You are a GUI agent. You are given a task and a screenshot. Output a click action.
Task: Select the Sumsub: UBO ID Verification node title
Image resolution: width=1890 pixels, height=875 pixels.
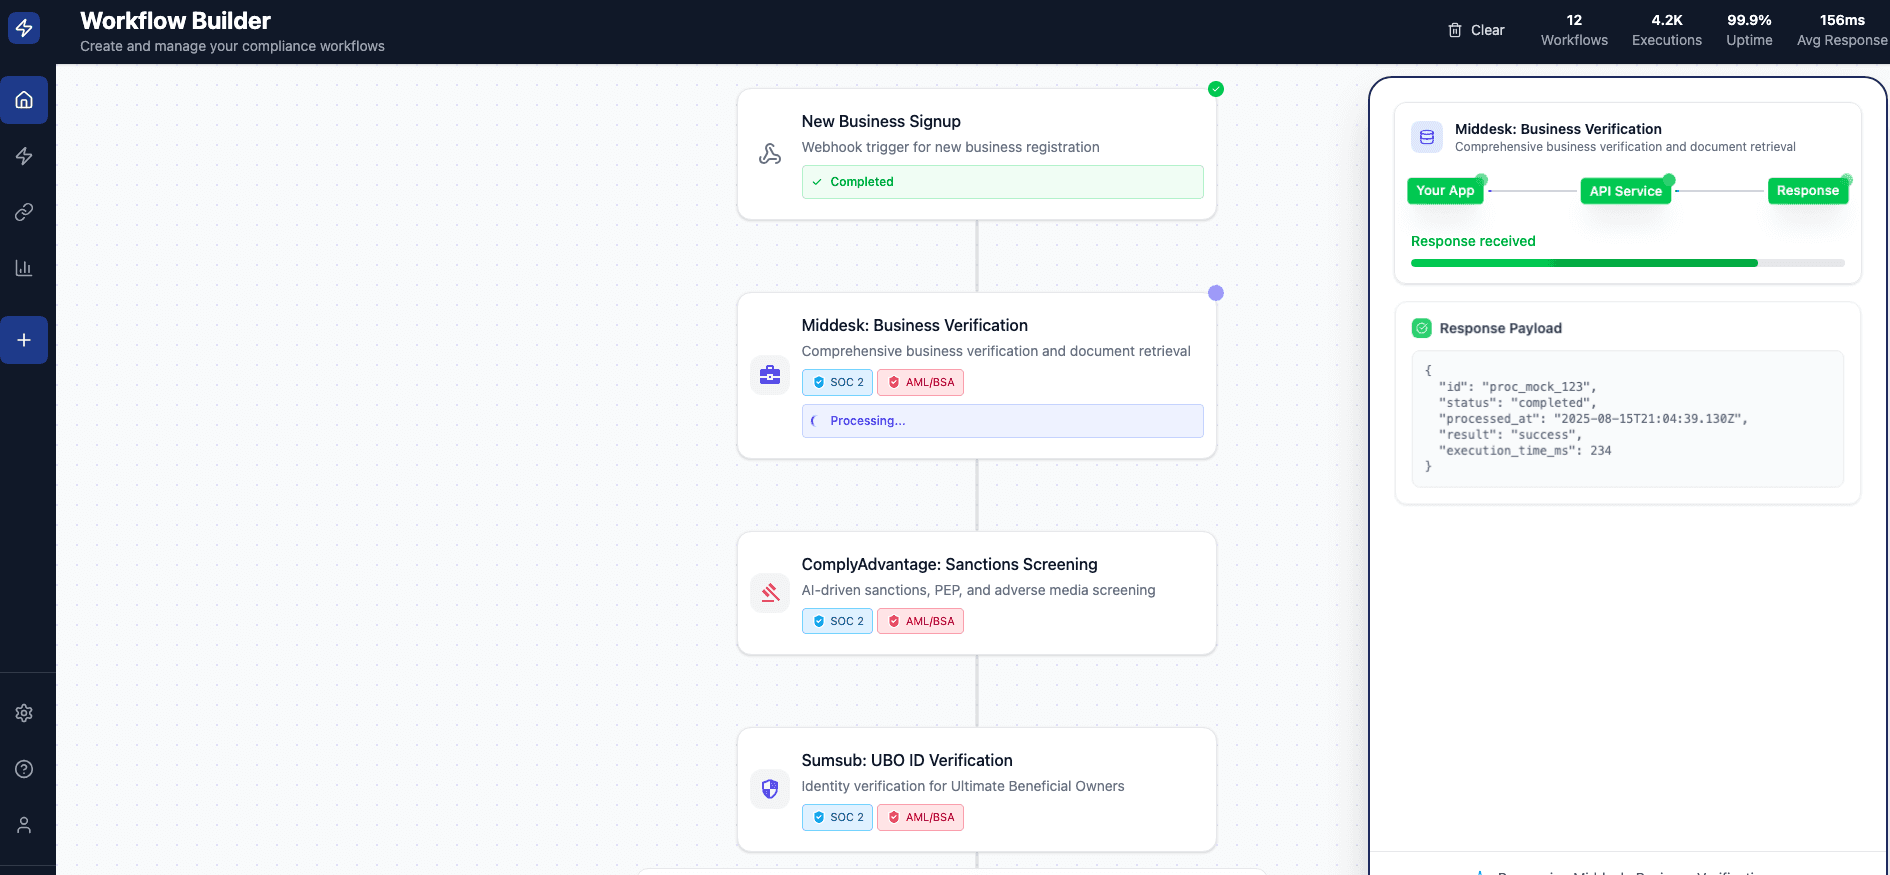click(907, 760)
